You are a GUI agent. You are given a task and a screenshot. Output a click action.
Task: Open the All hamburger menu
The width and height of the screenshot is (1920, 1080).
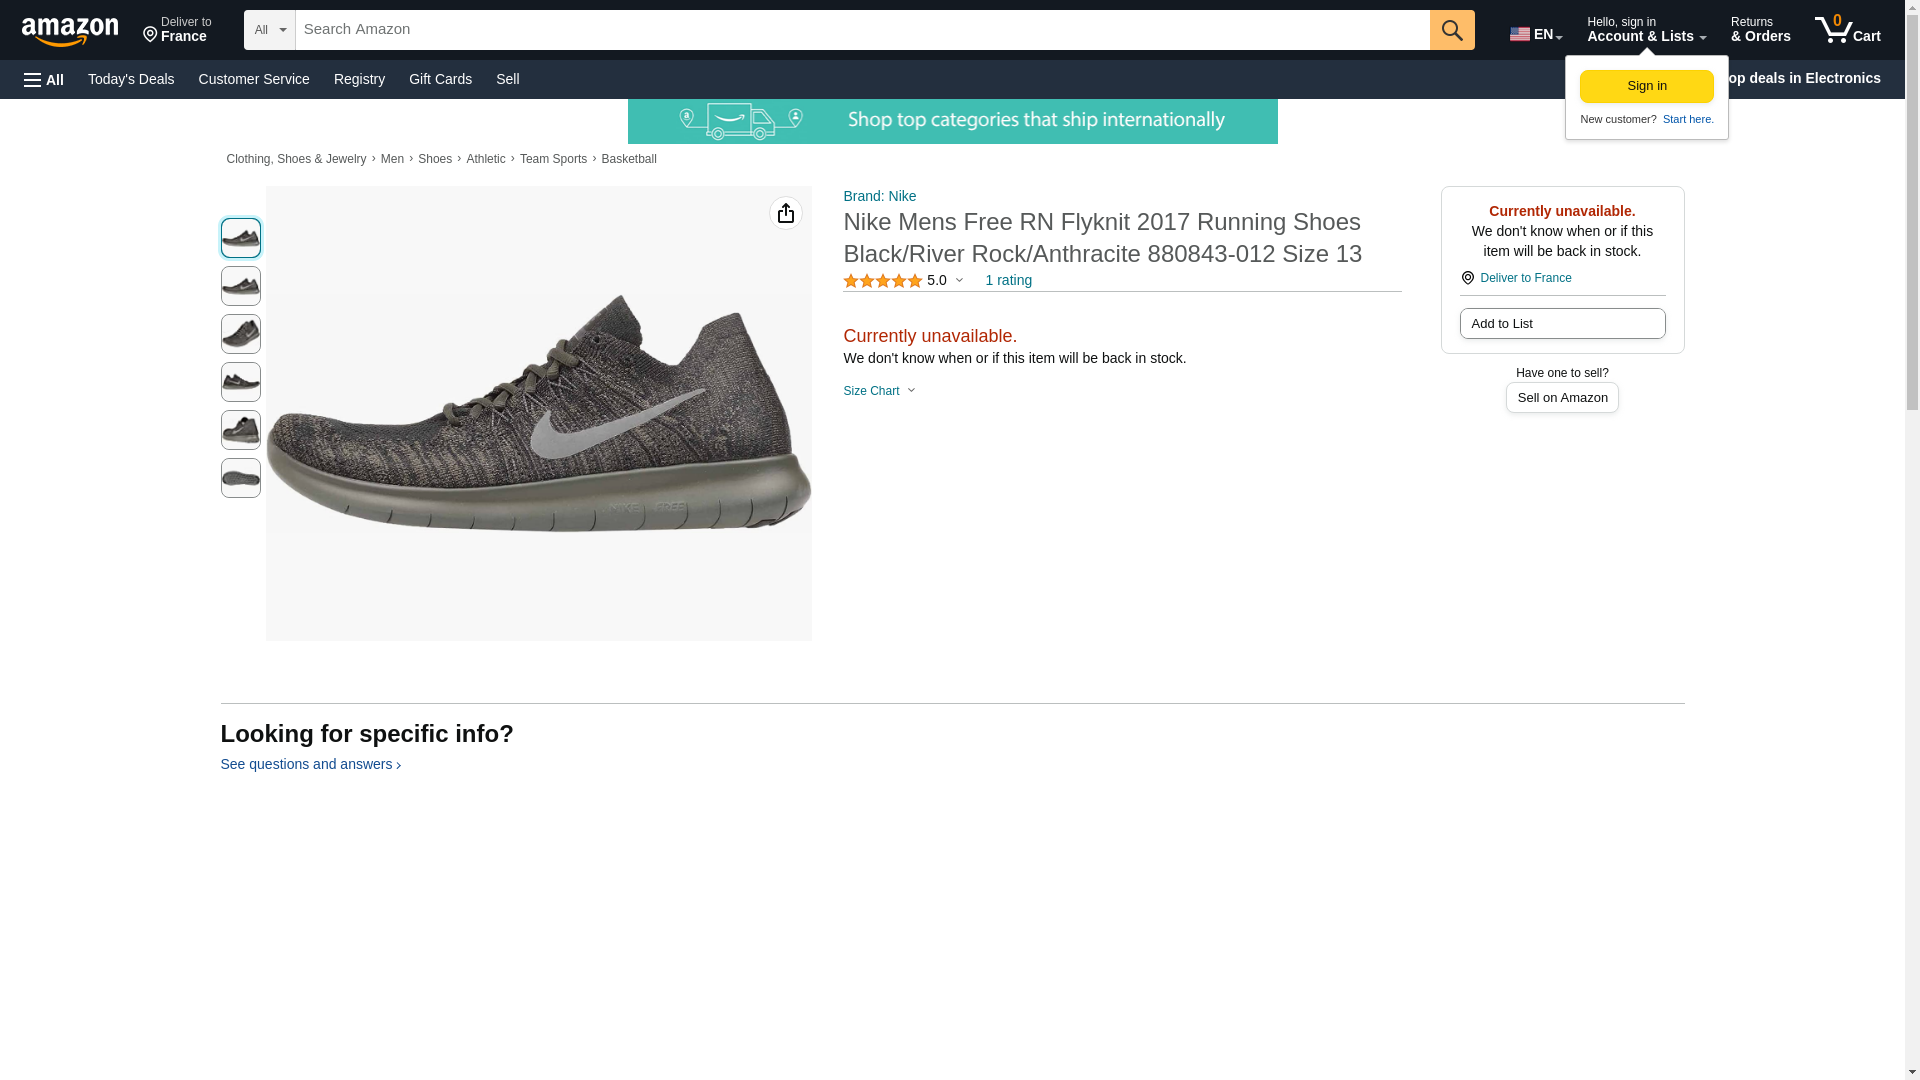(44, 79)
